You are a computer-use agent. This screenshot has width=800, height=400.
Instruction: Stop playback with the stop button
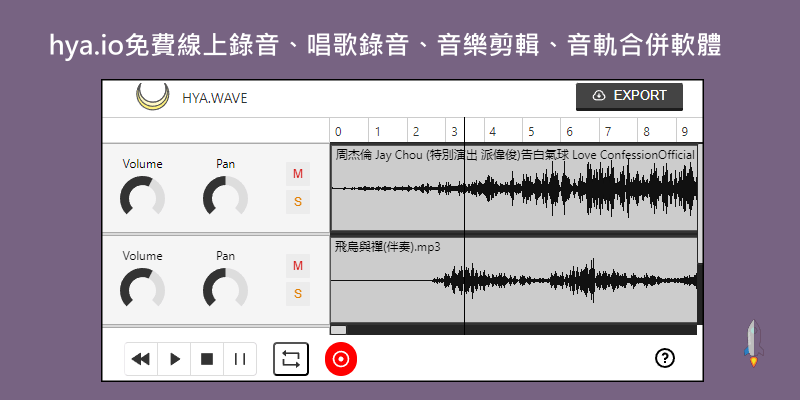(207, 358)
